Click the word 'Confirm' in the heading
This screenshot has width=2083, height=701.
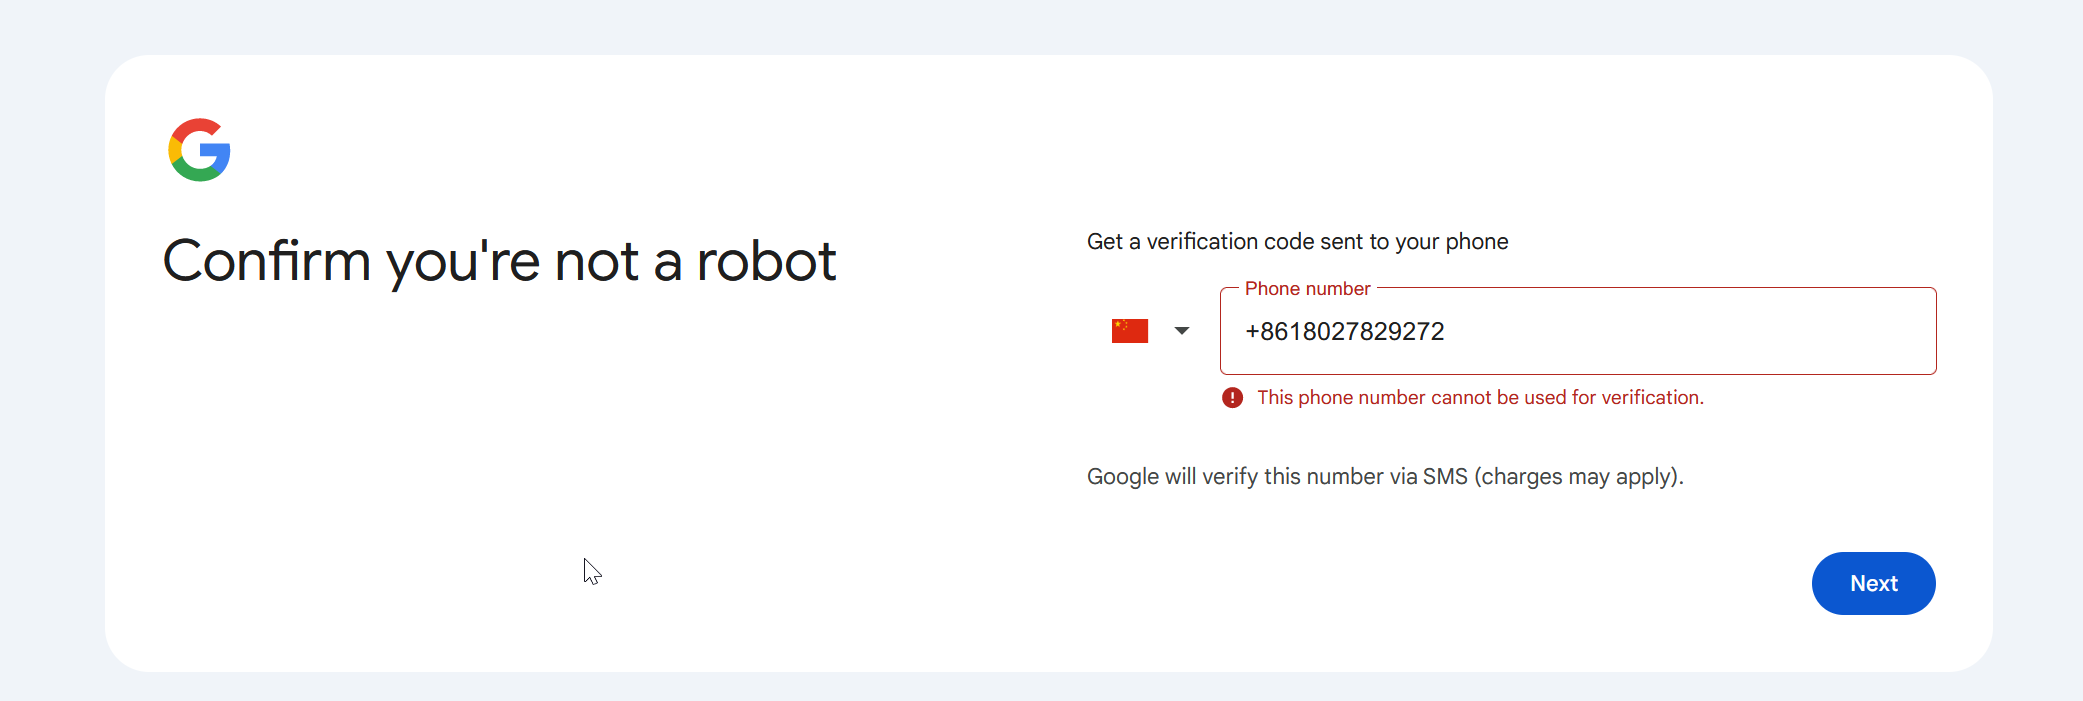coord(267,262)
